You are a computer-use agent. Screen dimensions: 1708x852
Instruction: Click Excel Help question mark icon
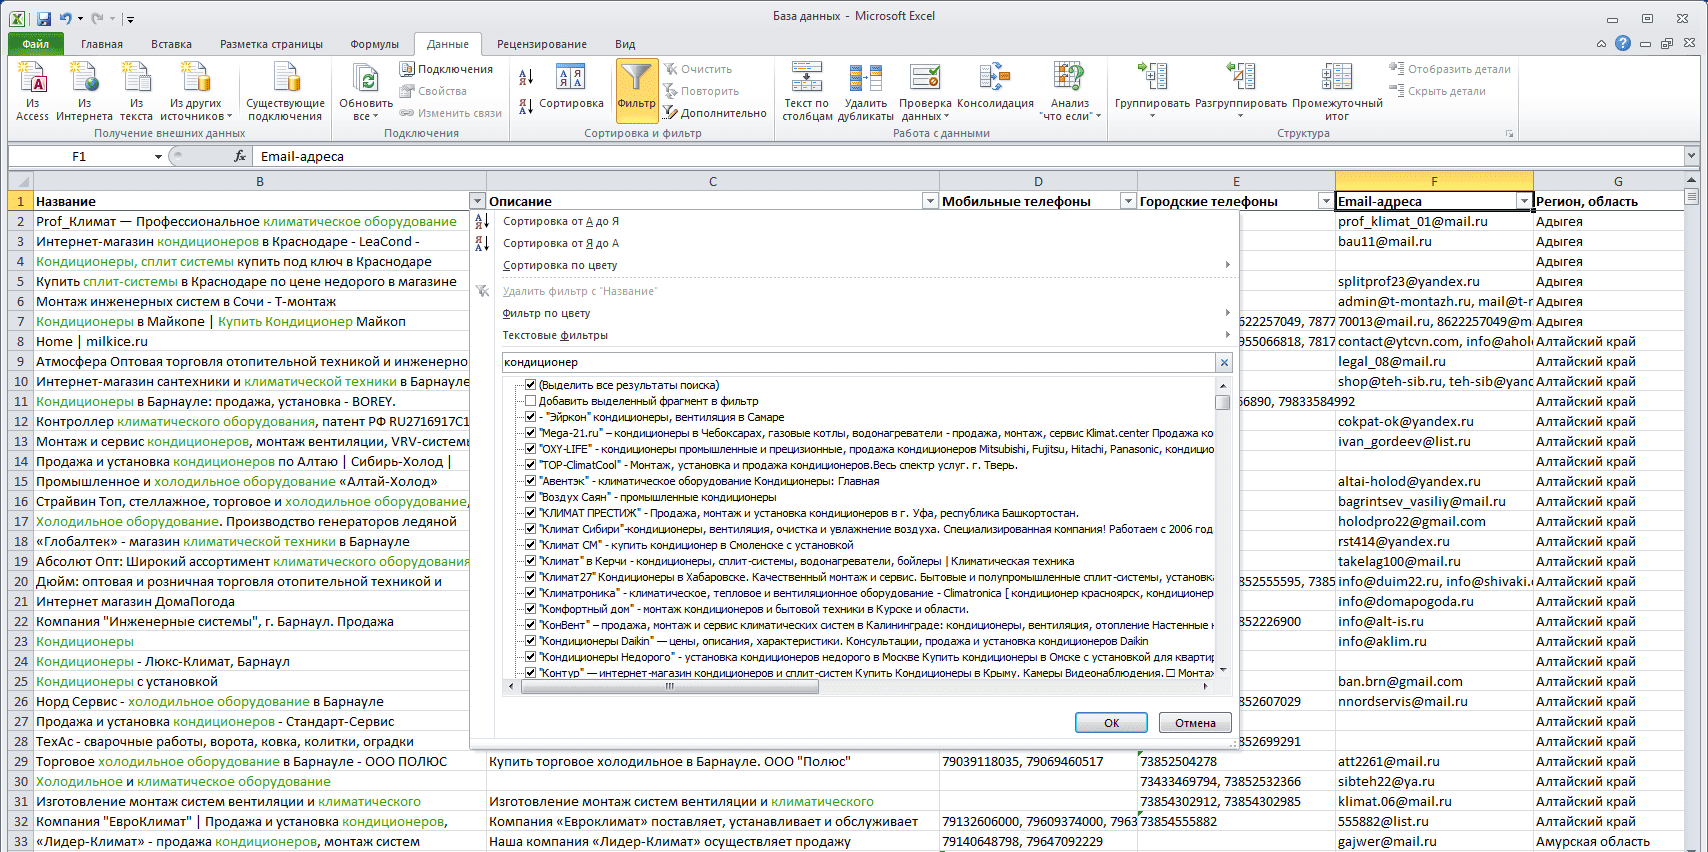(x=1622, y=43)
